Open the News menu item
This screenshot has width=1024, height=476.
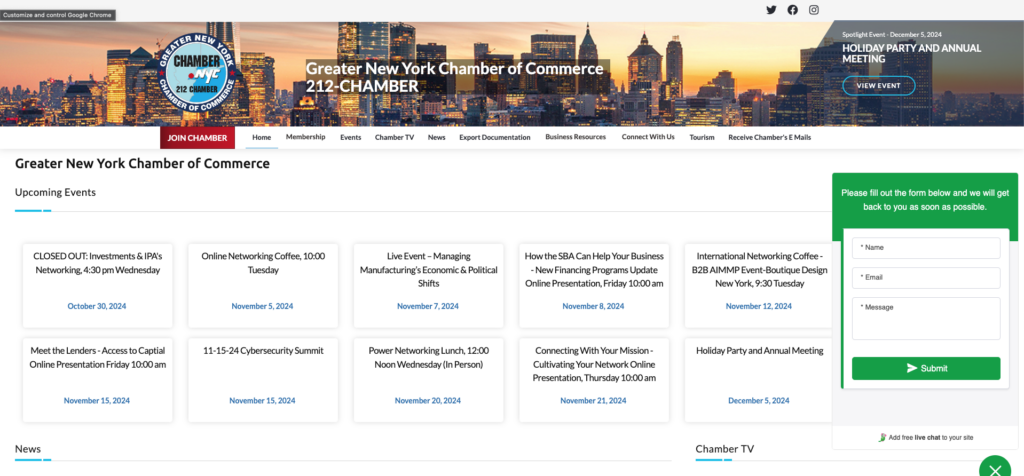(437, 138)
